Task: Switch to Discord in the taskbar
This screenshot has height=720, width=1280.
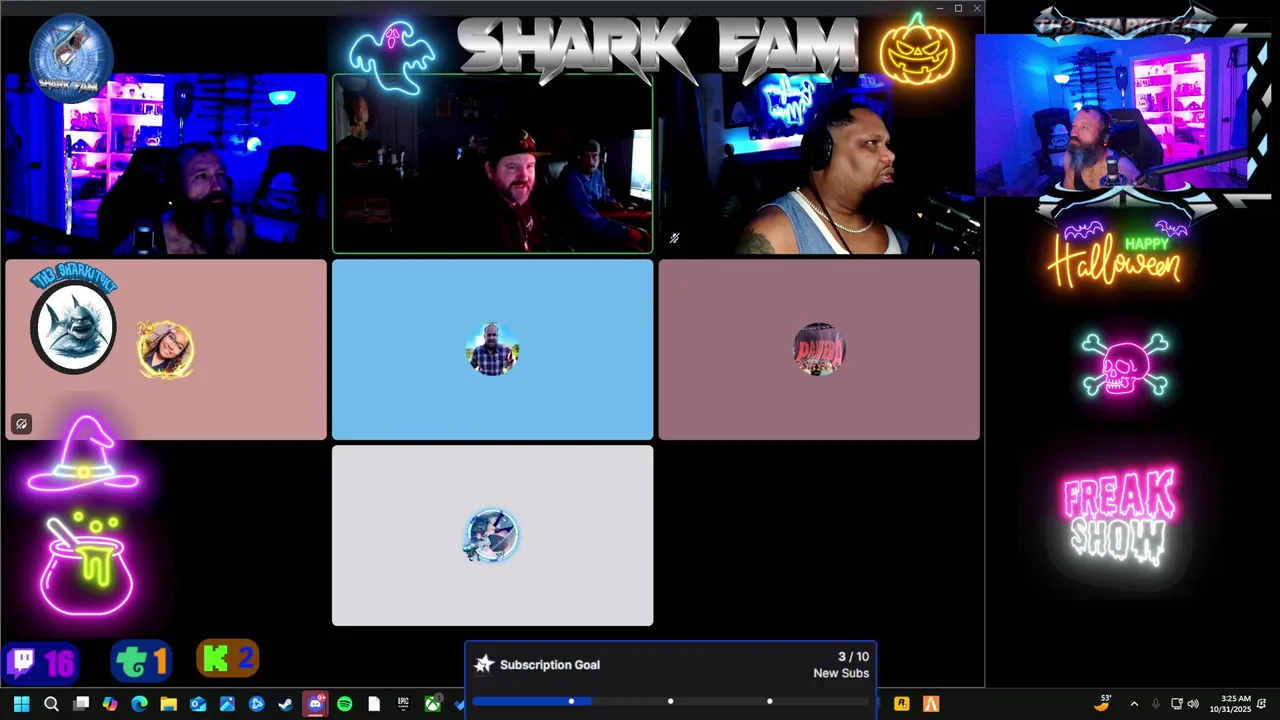Action: [315, 704]
